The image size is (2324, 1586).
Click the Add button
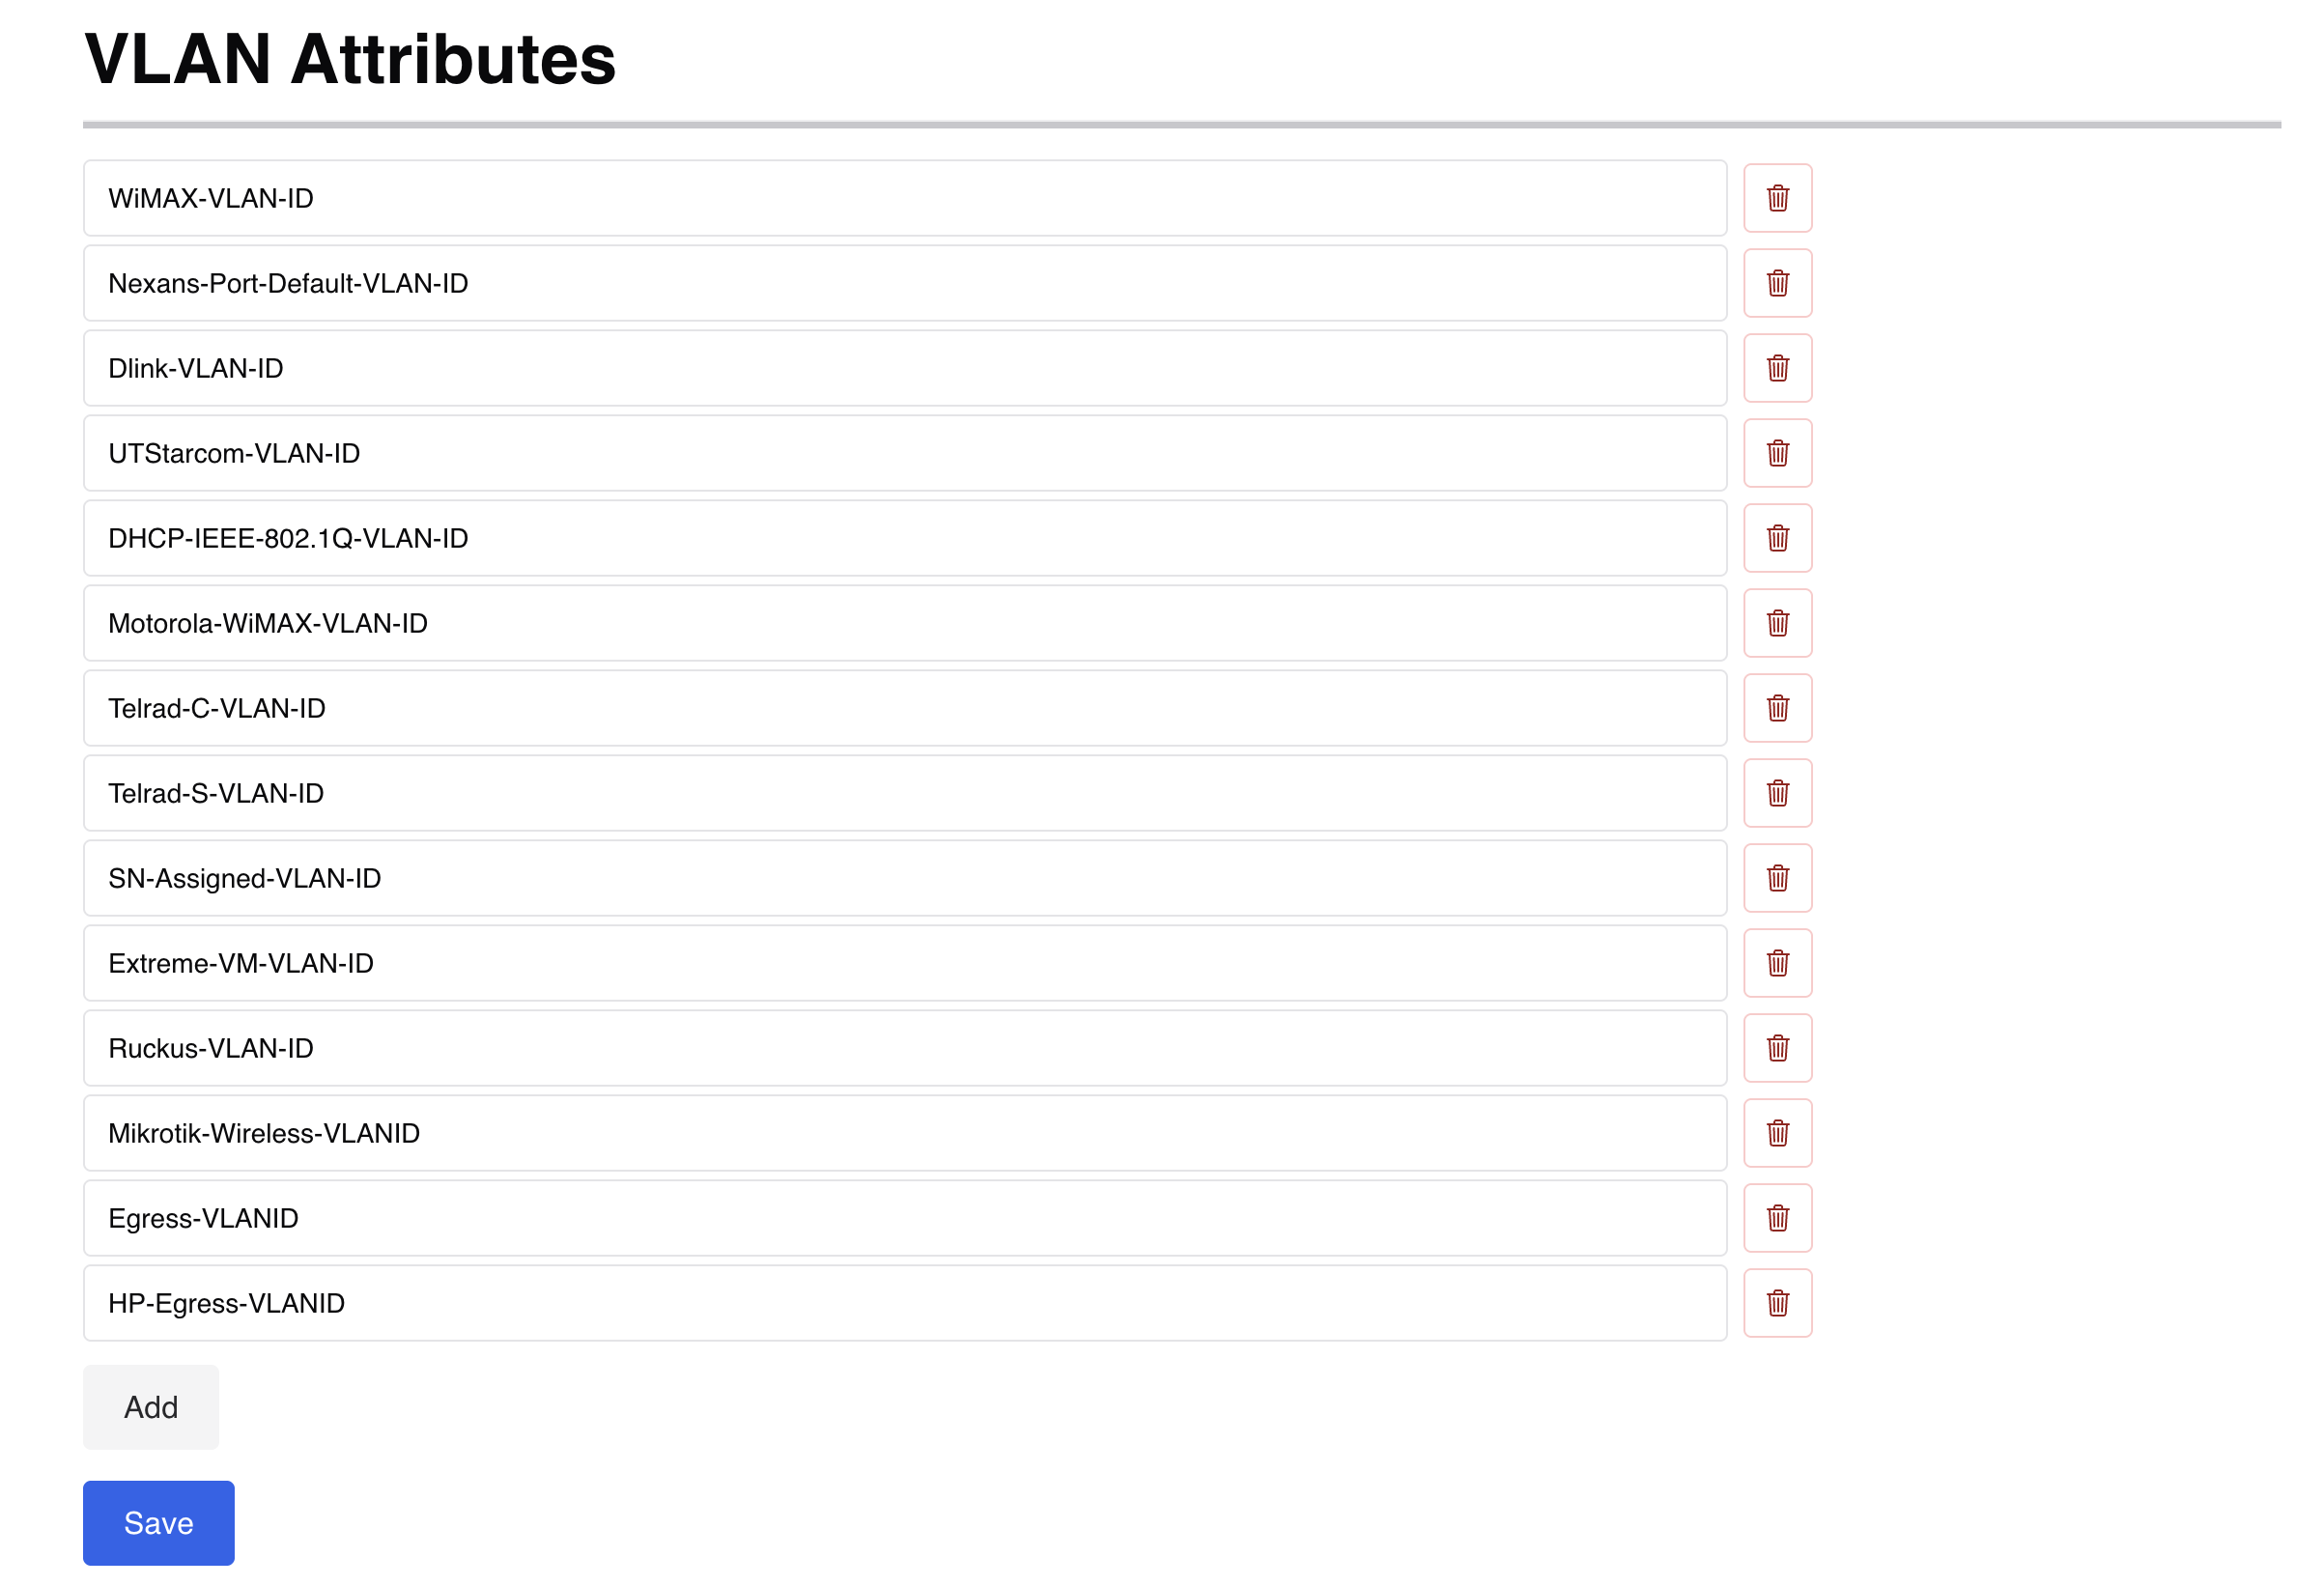coord(151,1407)
